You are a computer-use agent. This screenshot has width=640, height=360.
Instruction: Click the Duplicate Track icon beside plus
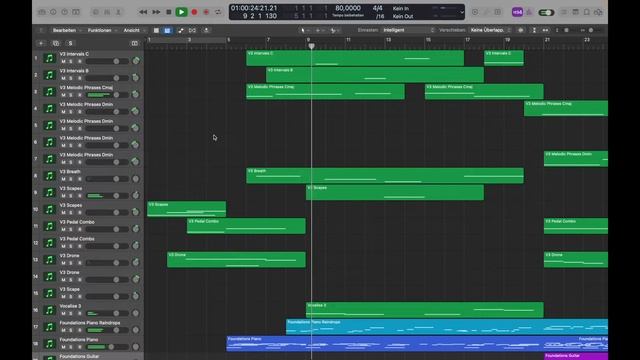[56, 43]
